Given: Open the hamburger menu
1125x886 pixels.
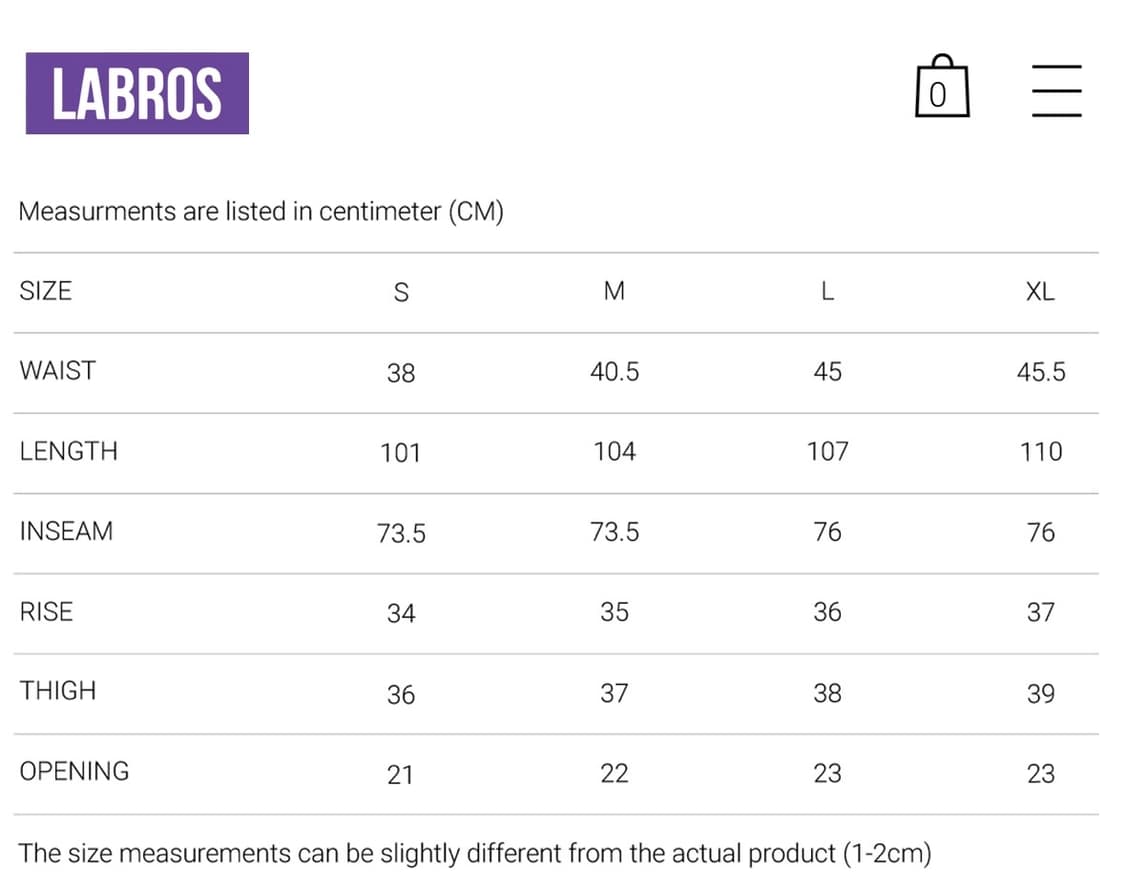Looking at the screenshot, I should point(1056,90).
